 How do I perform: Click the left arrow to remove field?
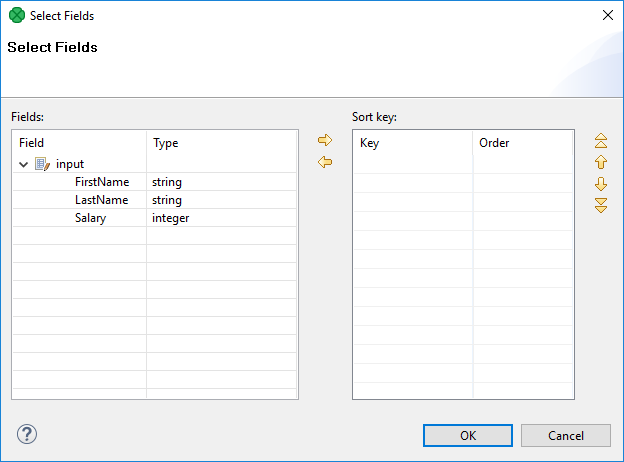point(325,162)
